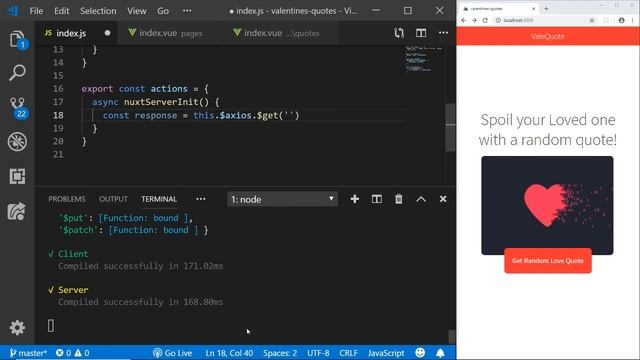Open the Explorer view in activity bar
Image resolution: width=640 pixels, height=360 pixels.
17,40
